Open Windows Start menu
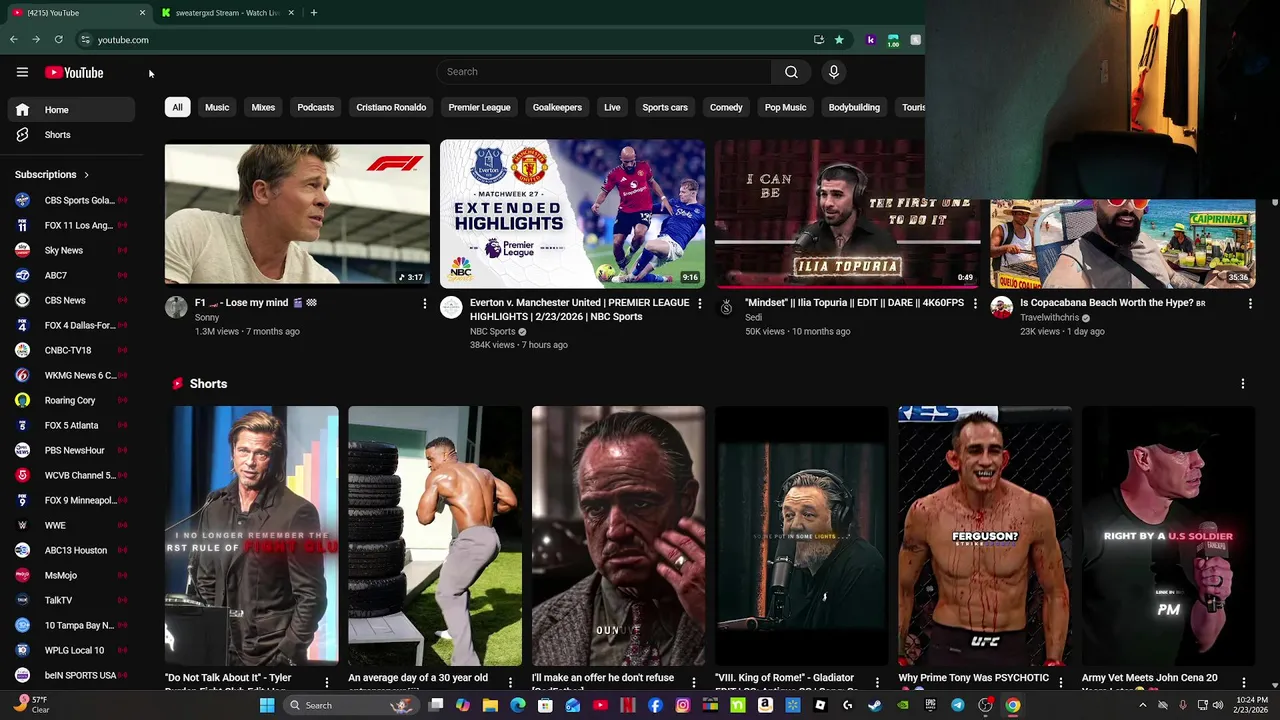Image resolution: width=1280 pixels, height=720 pixels. coord(267,705)
